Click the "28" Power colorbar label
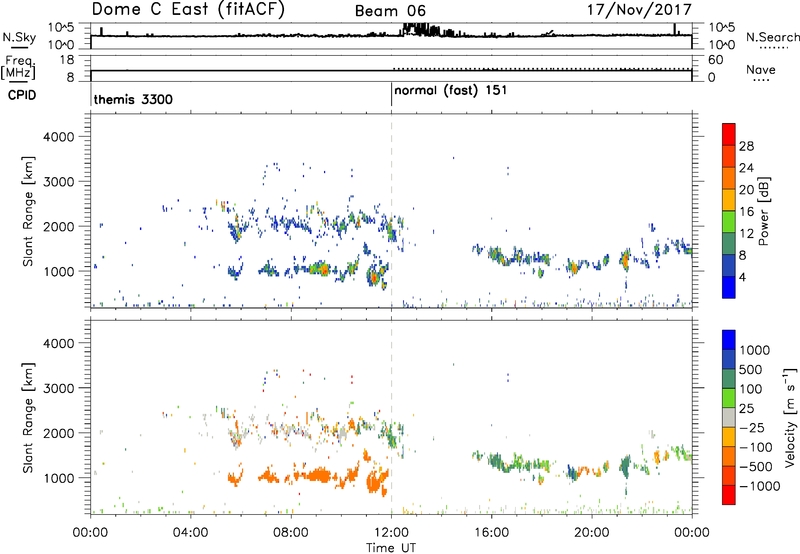Image resolution: width=800 pixels, height=554 pixels. [x=746, y=146]
